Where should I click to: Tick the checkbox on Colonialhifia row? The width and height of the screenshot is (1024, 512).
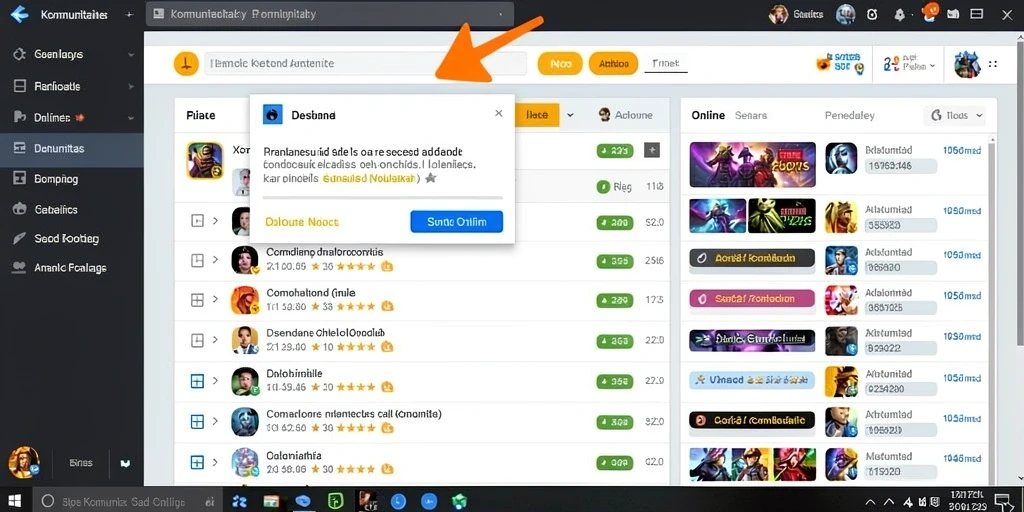point(197,462)
